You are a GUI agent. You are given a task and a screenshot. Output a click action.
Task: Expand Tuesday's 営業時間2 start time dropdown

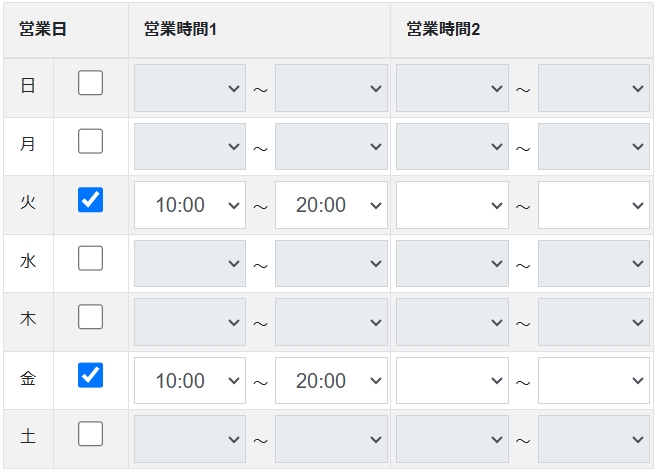452,205
